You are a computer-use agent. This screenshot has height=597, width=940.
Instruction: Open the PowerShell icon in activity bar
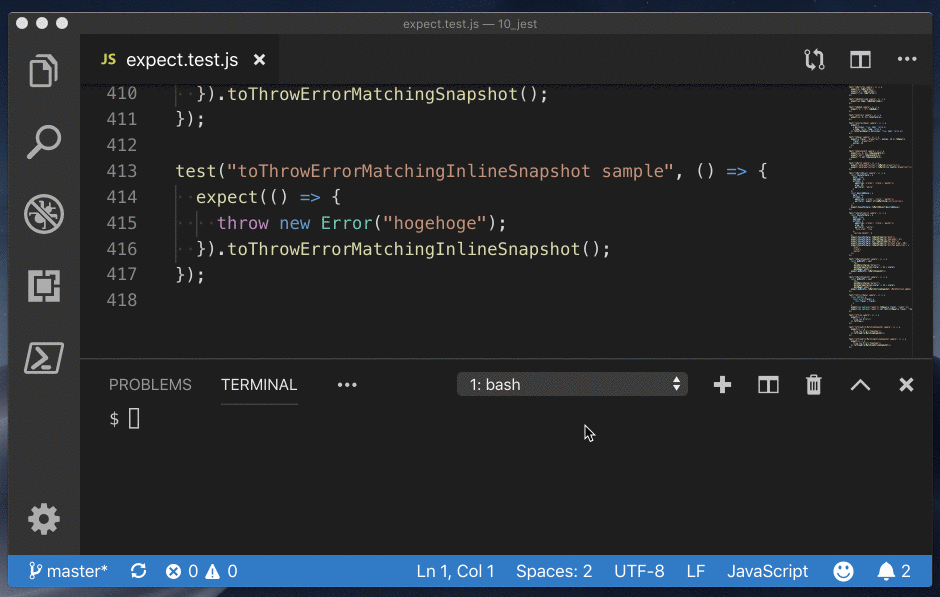44,358
